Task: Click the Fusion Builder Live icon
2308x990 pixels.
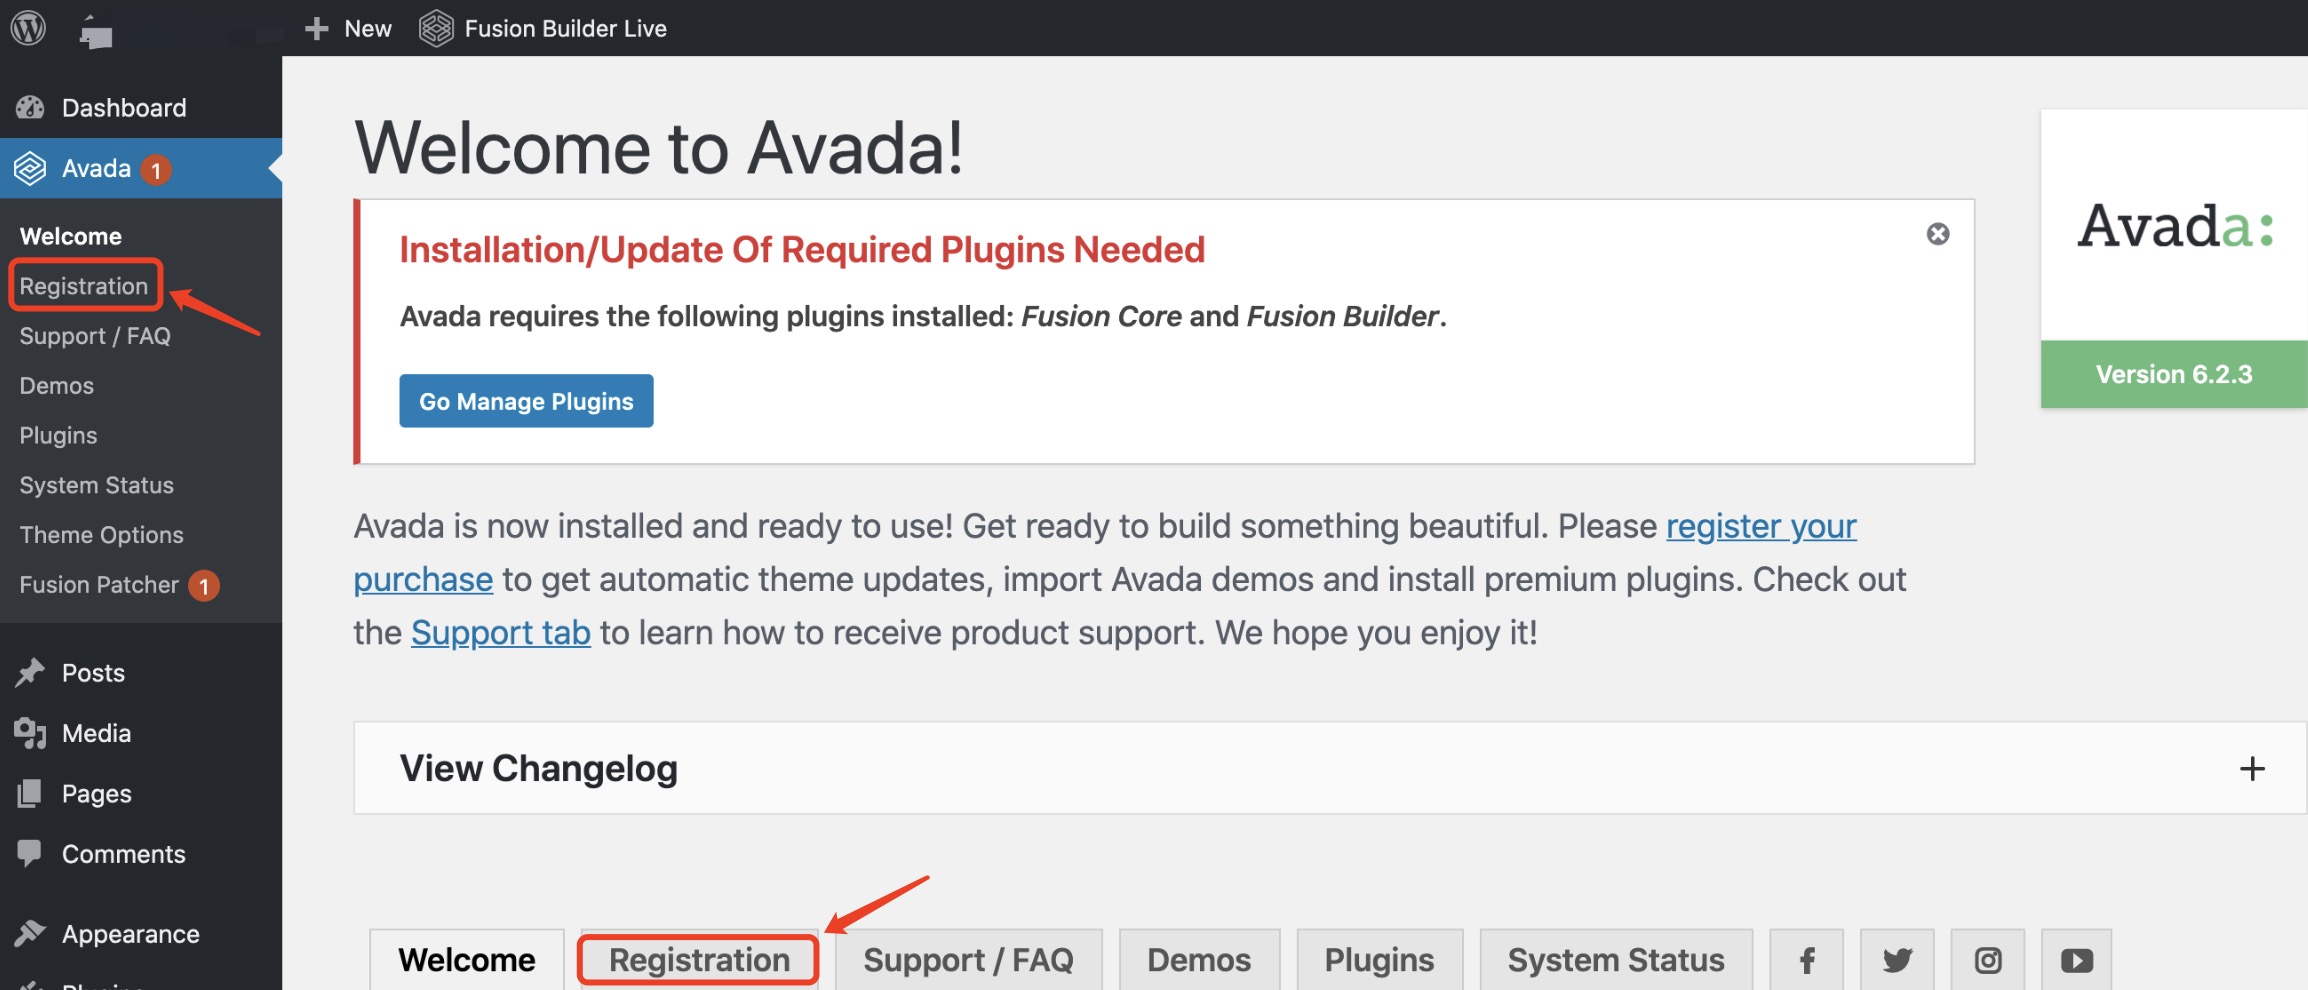Action: [436, 28]
